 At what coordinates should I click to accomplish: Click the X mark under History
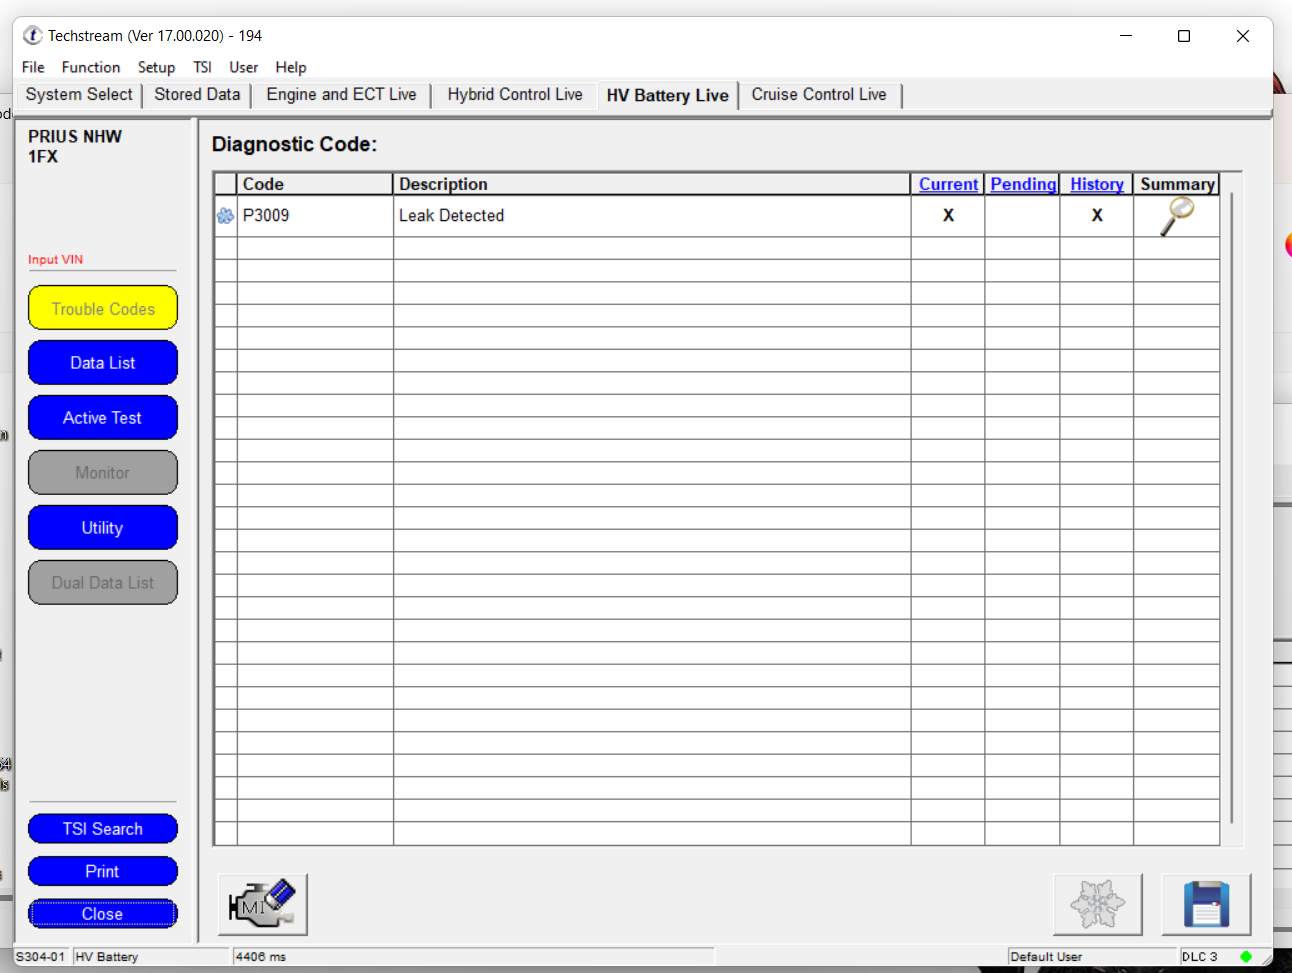coord(1097,215)
